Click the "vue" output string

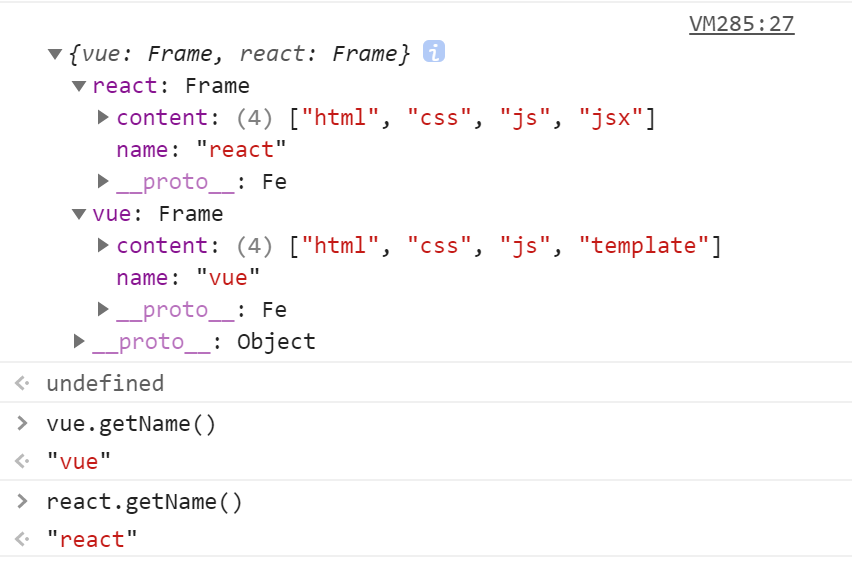79,461
